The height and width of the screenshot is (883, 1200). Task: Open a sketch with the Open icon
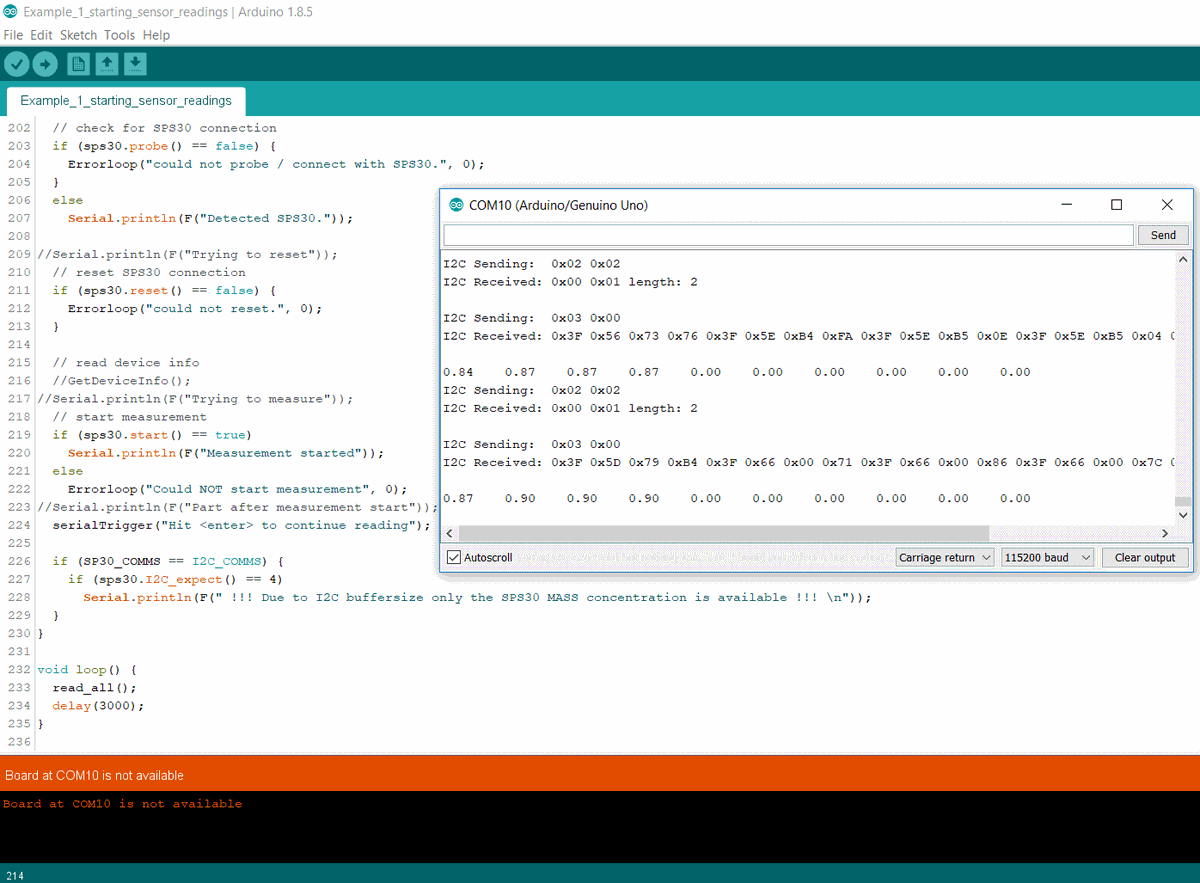click(107, 64)
